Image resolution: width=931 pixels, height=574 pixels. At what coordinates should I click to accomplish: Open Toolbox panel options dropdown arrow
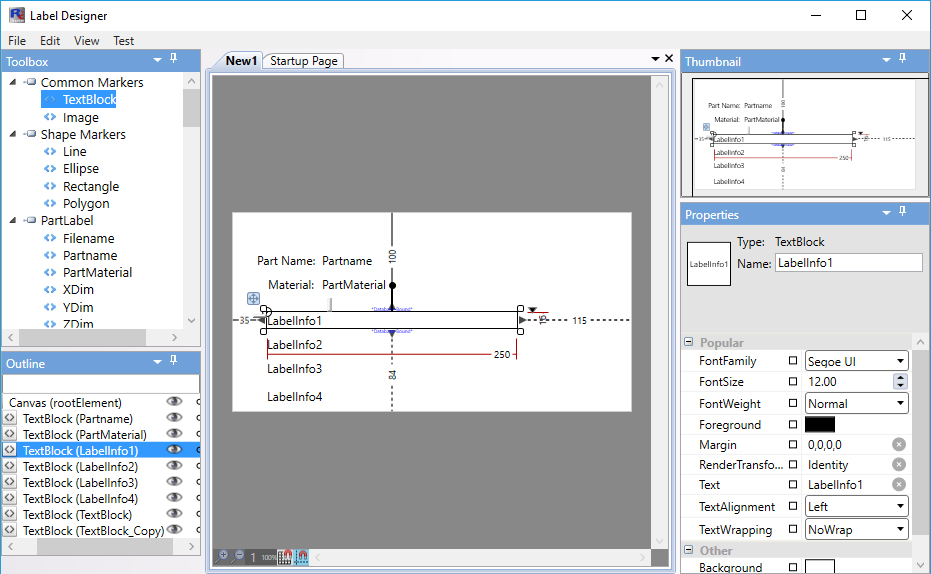point(157,59)
